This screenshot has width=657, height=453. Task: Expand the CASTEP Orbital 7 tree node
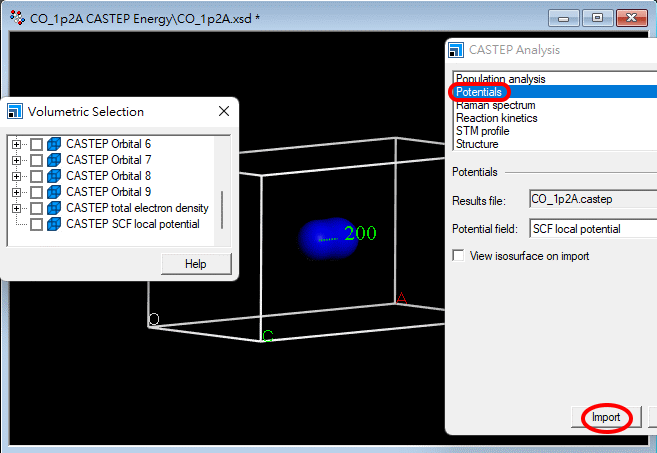16,160
